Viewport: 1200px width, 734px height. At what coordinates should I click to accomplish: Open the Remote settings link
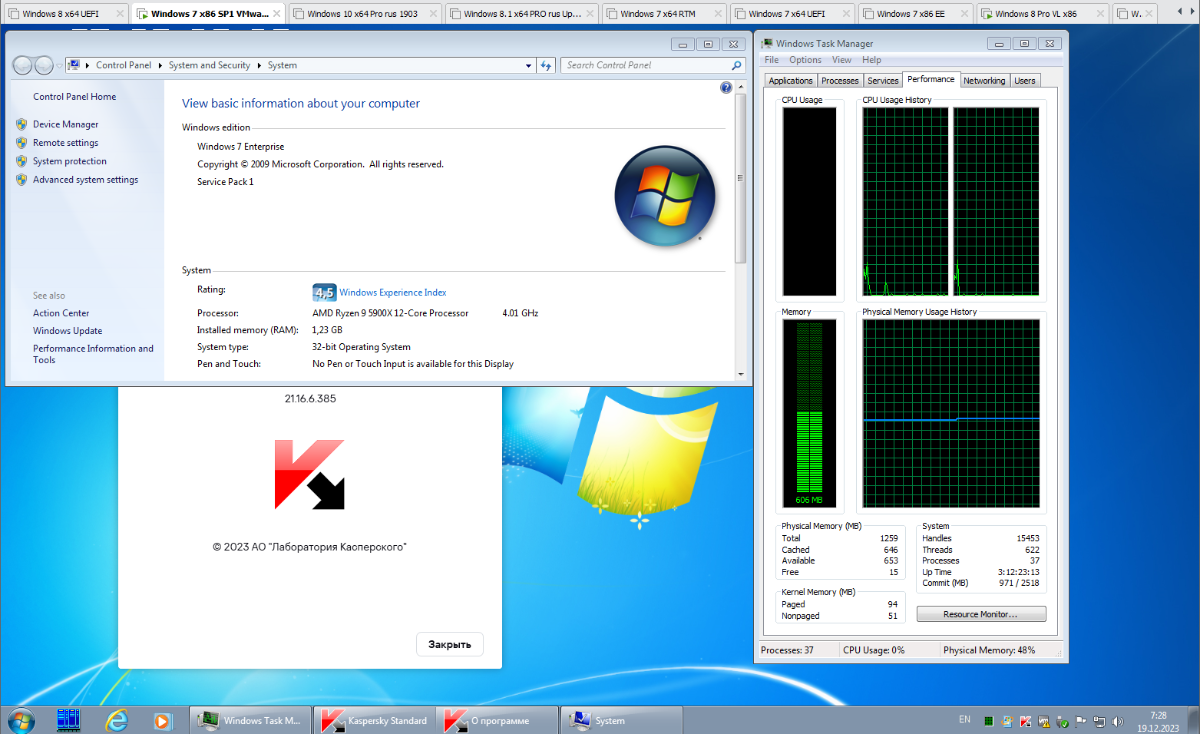[x=66, y=143]
